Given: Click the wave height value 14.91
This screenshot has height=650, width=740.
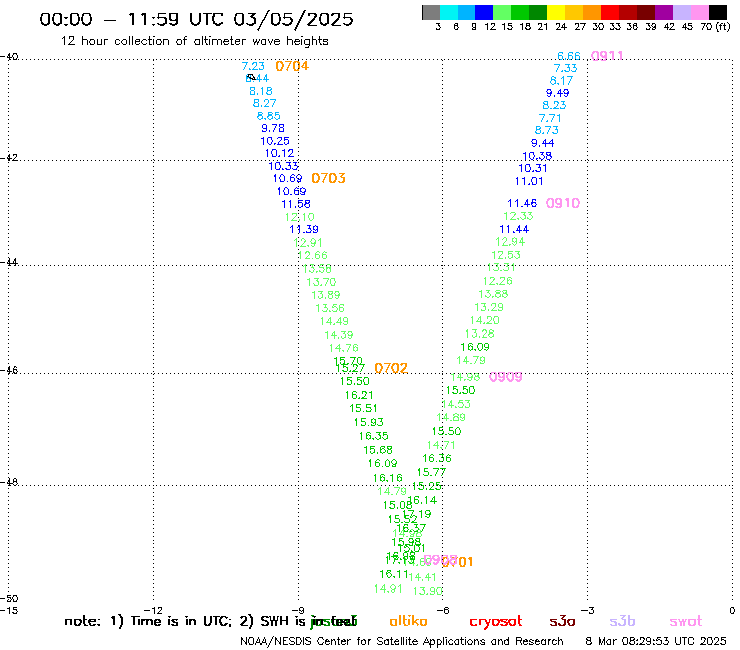Looking at the screenshot, I should point(388,589).
